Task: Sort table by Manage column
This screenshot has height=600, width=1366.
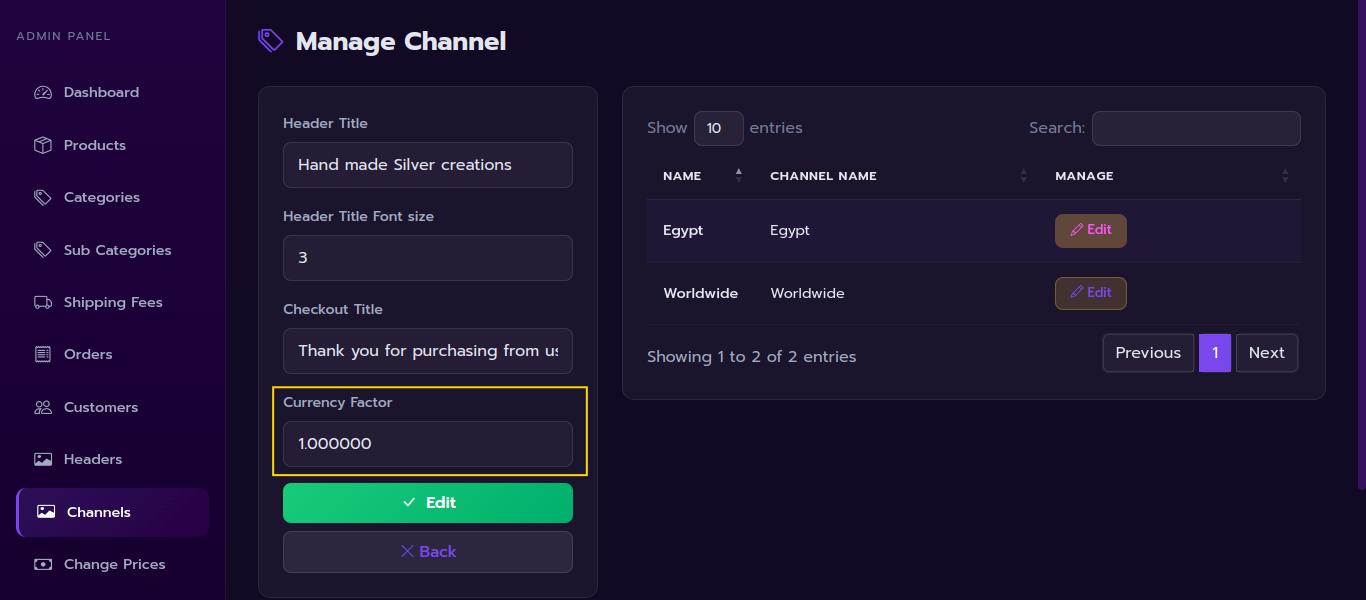Action: point(1170,176)
